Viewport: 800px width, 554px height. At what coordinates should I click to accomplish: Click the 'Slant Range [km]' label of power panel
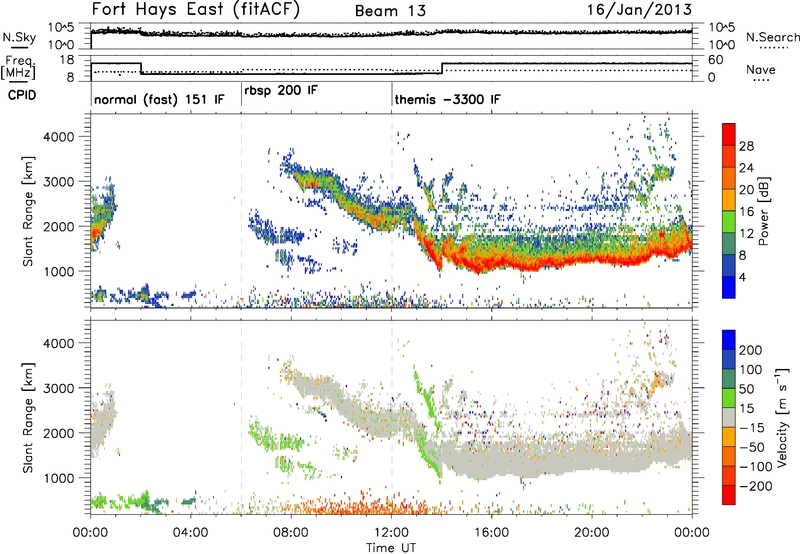tap(28, 211)
